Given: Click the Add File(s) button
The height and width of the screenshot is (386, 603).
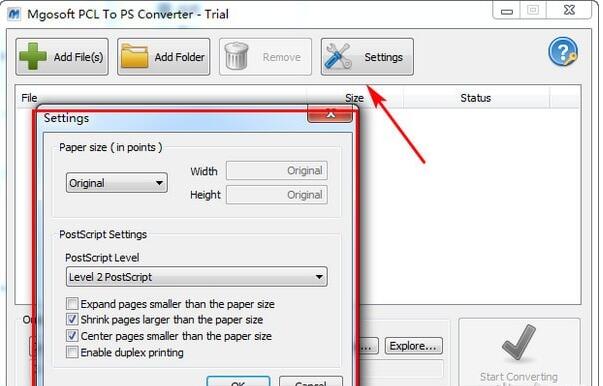Looking at the screenshot, I should (62, 57).
